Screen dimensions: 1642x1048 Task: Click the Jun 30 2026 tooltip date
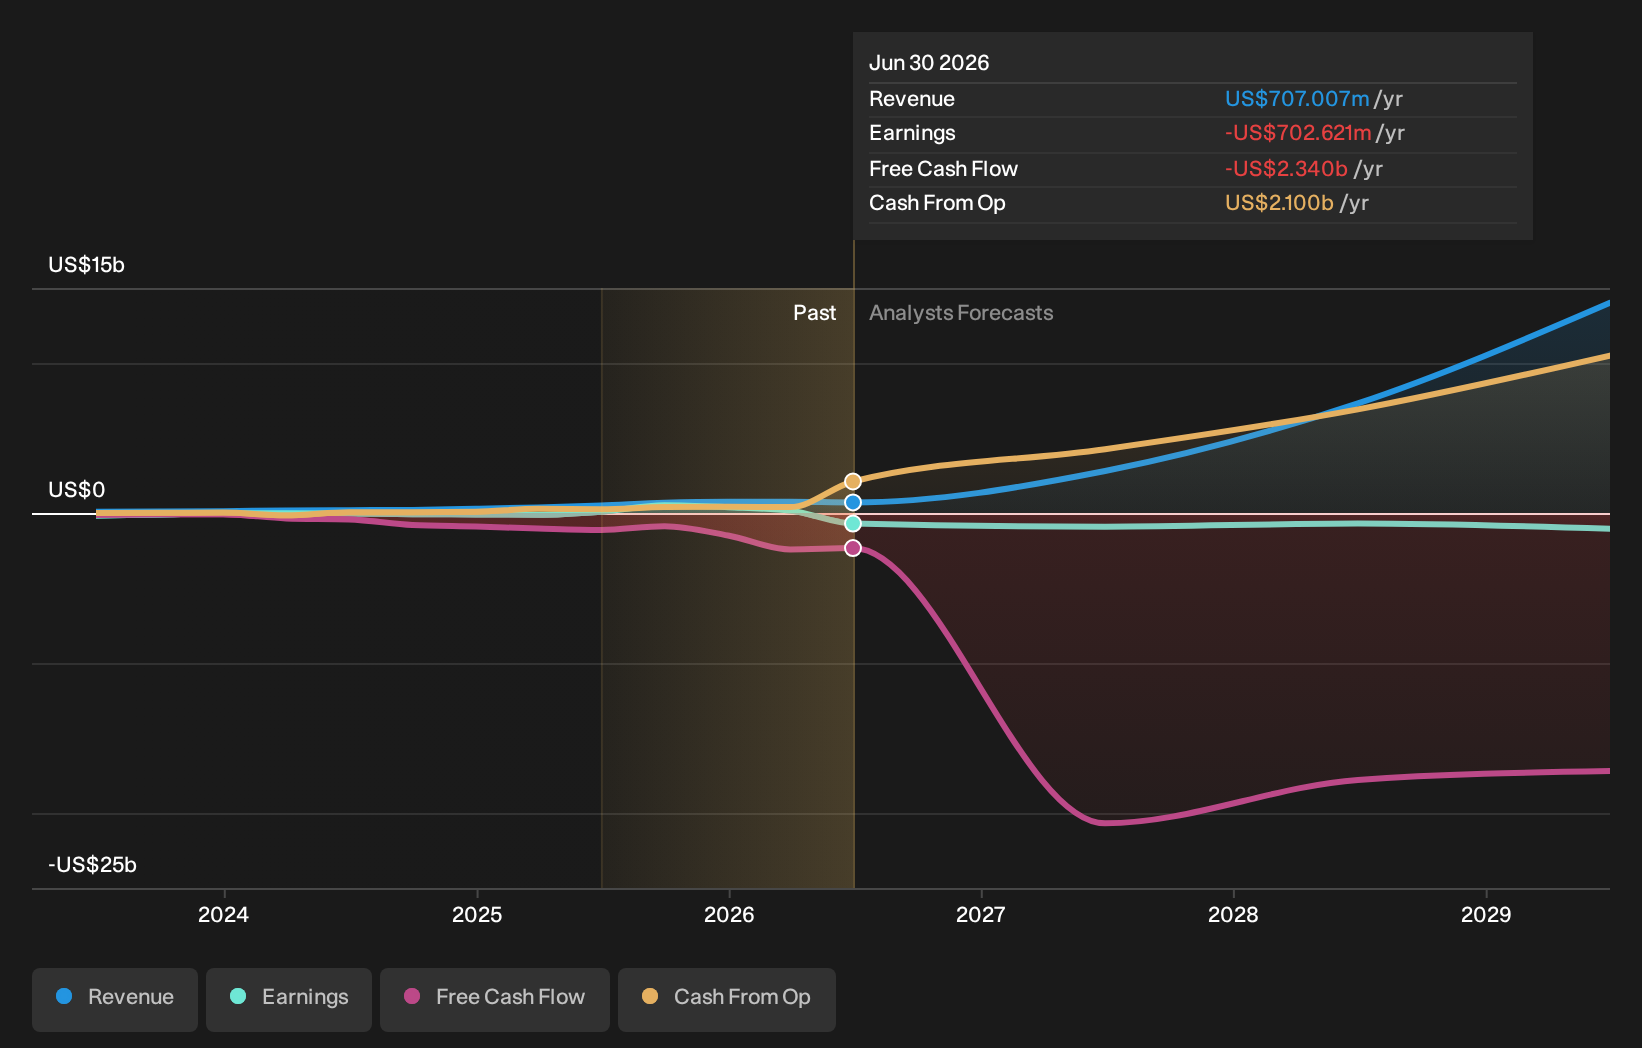[x=929, y=63]
